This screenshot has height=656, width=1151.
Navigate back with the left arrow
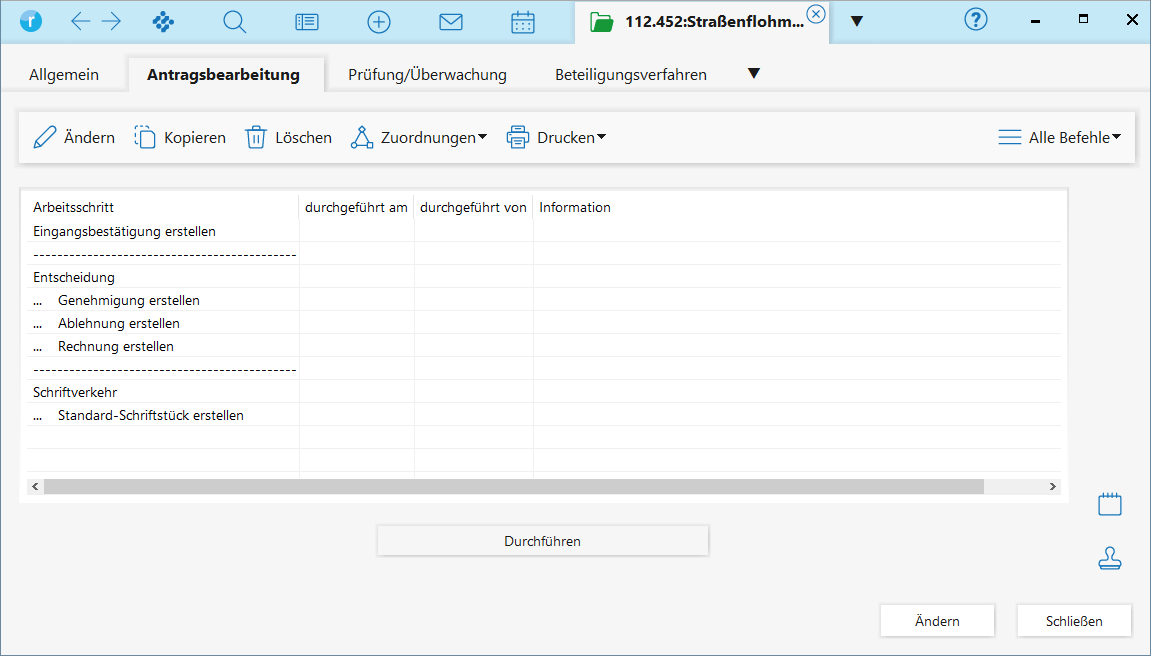[x=81, y=21]
